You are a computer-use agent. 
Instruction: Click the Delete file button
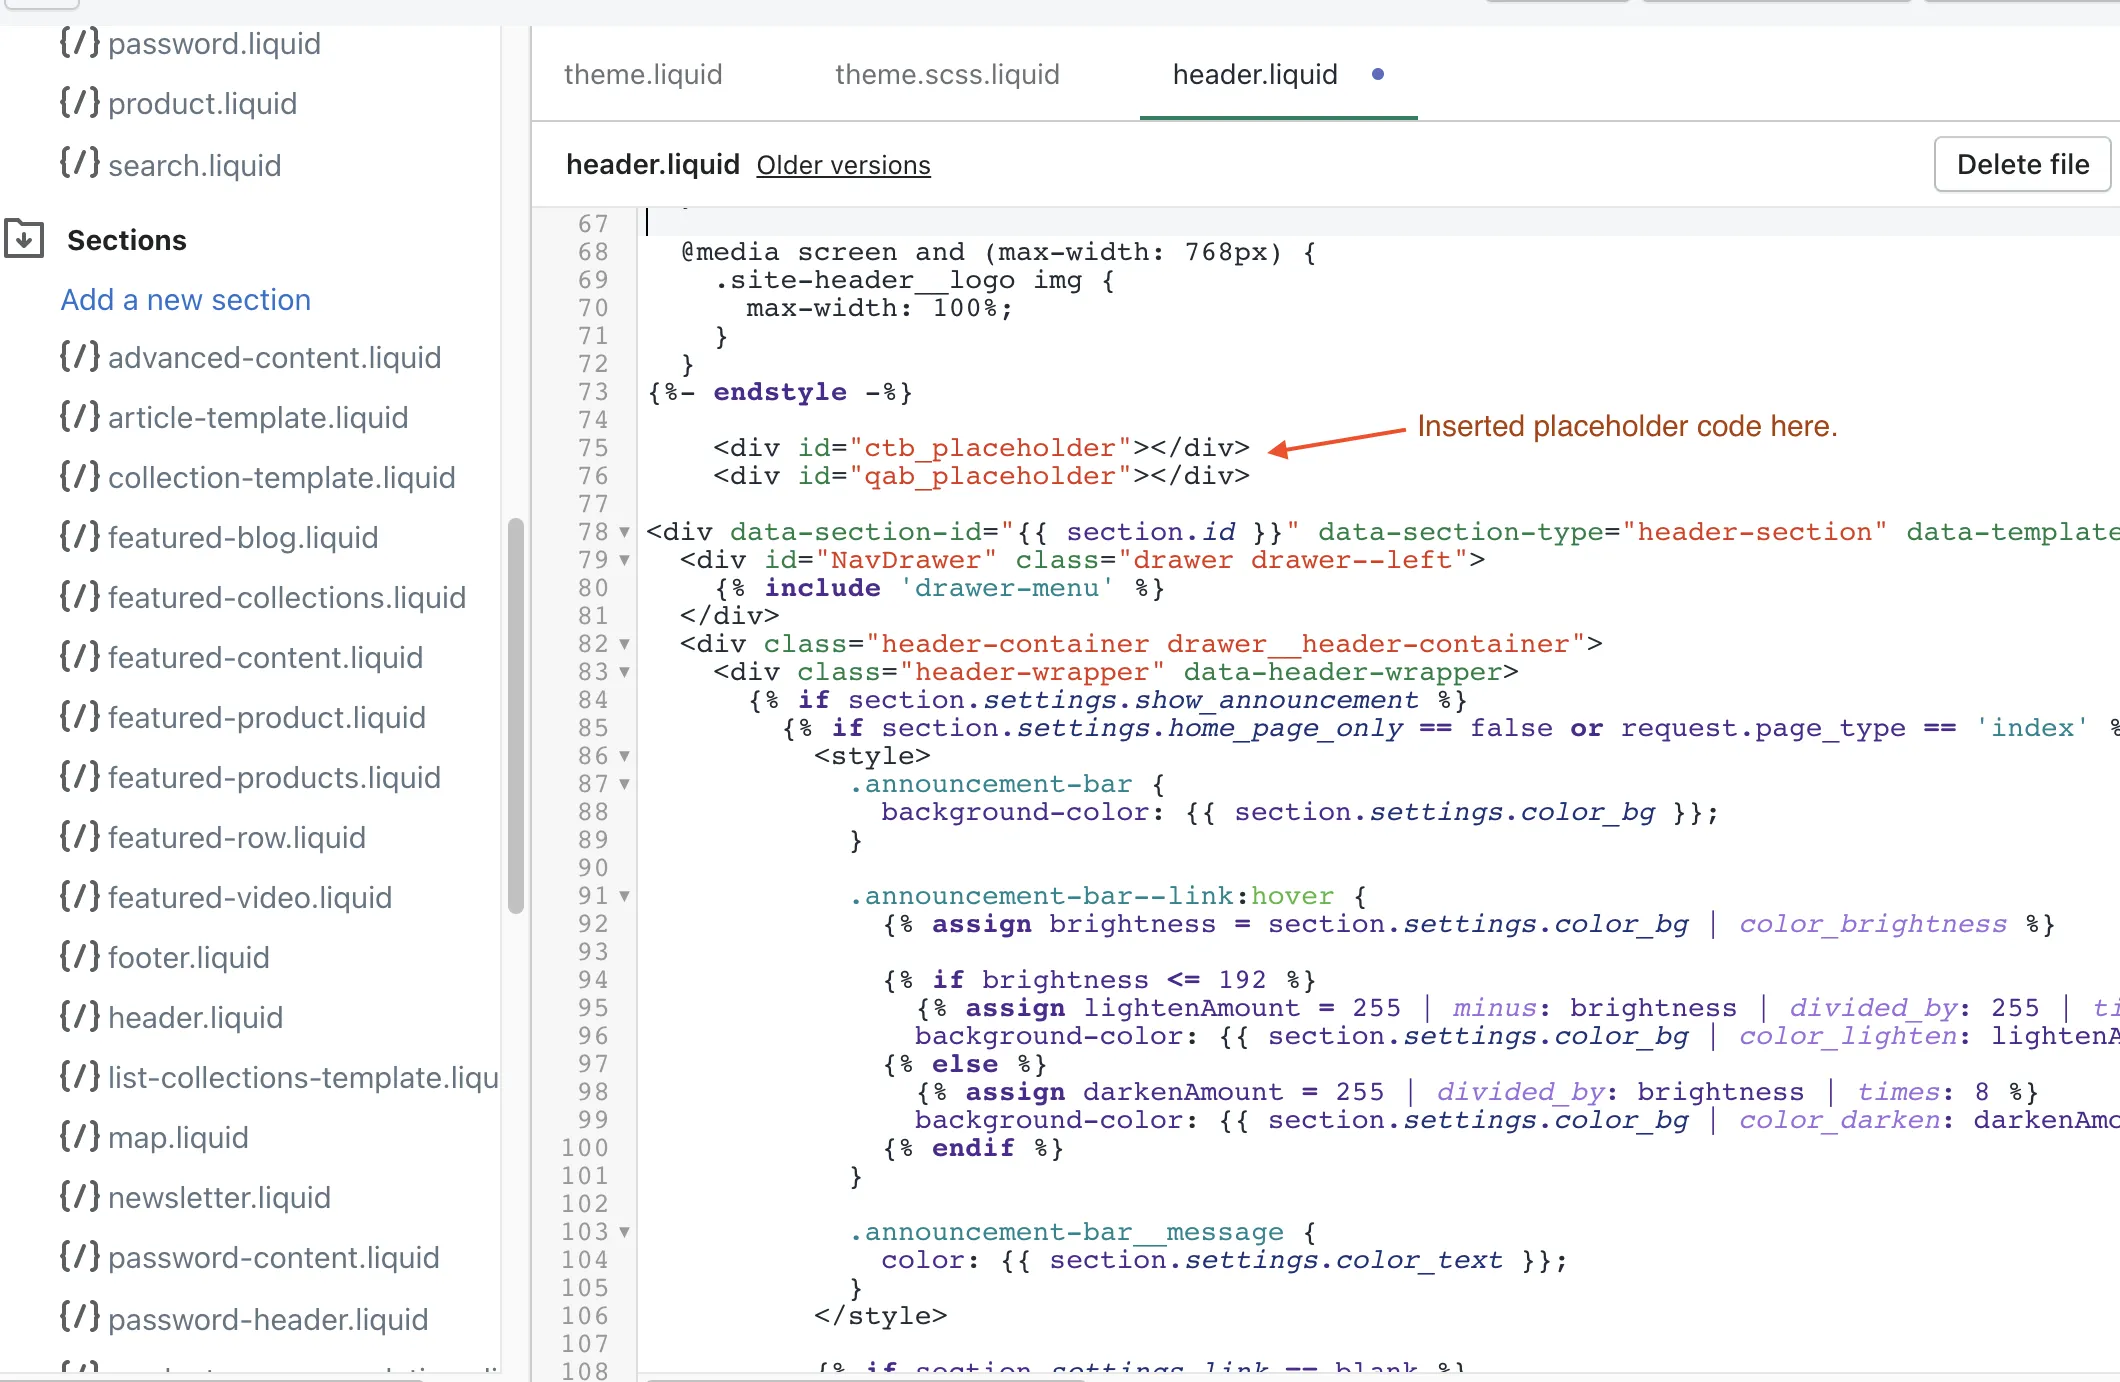2022,164
